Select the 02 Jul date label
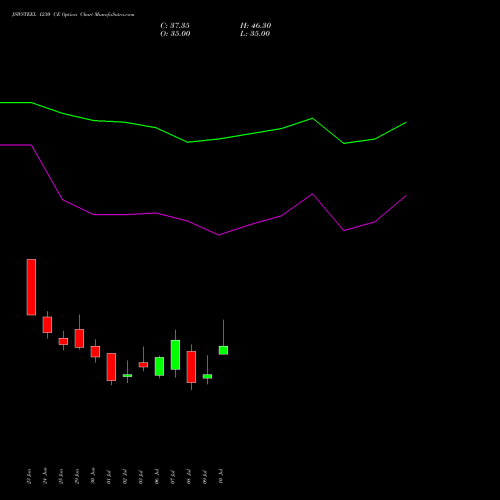Image resolution: width=500 pixels, height=500 pixels. 125,476
